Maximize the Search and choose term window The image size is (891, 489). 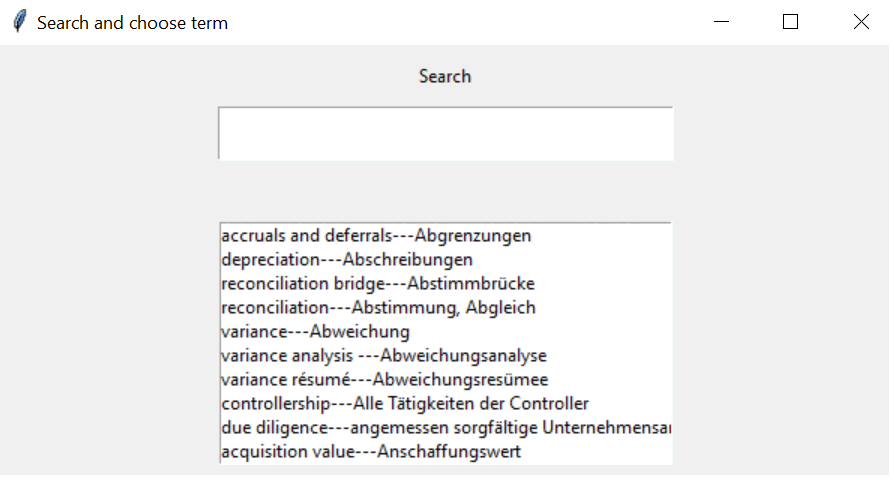coord(790,22)
